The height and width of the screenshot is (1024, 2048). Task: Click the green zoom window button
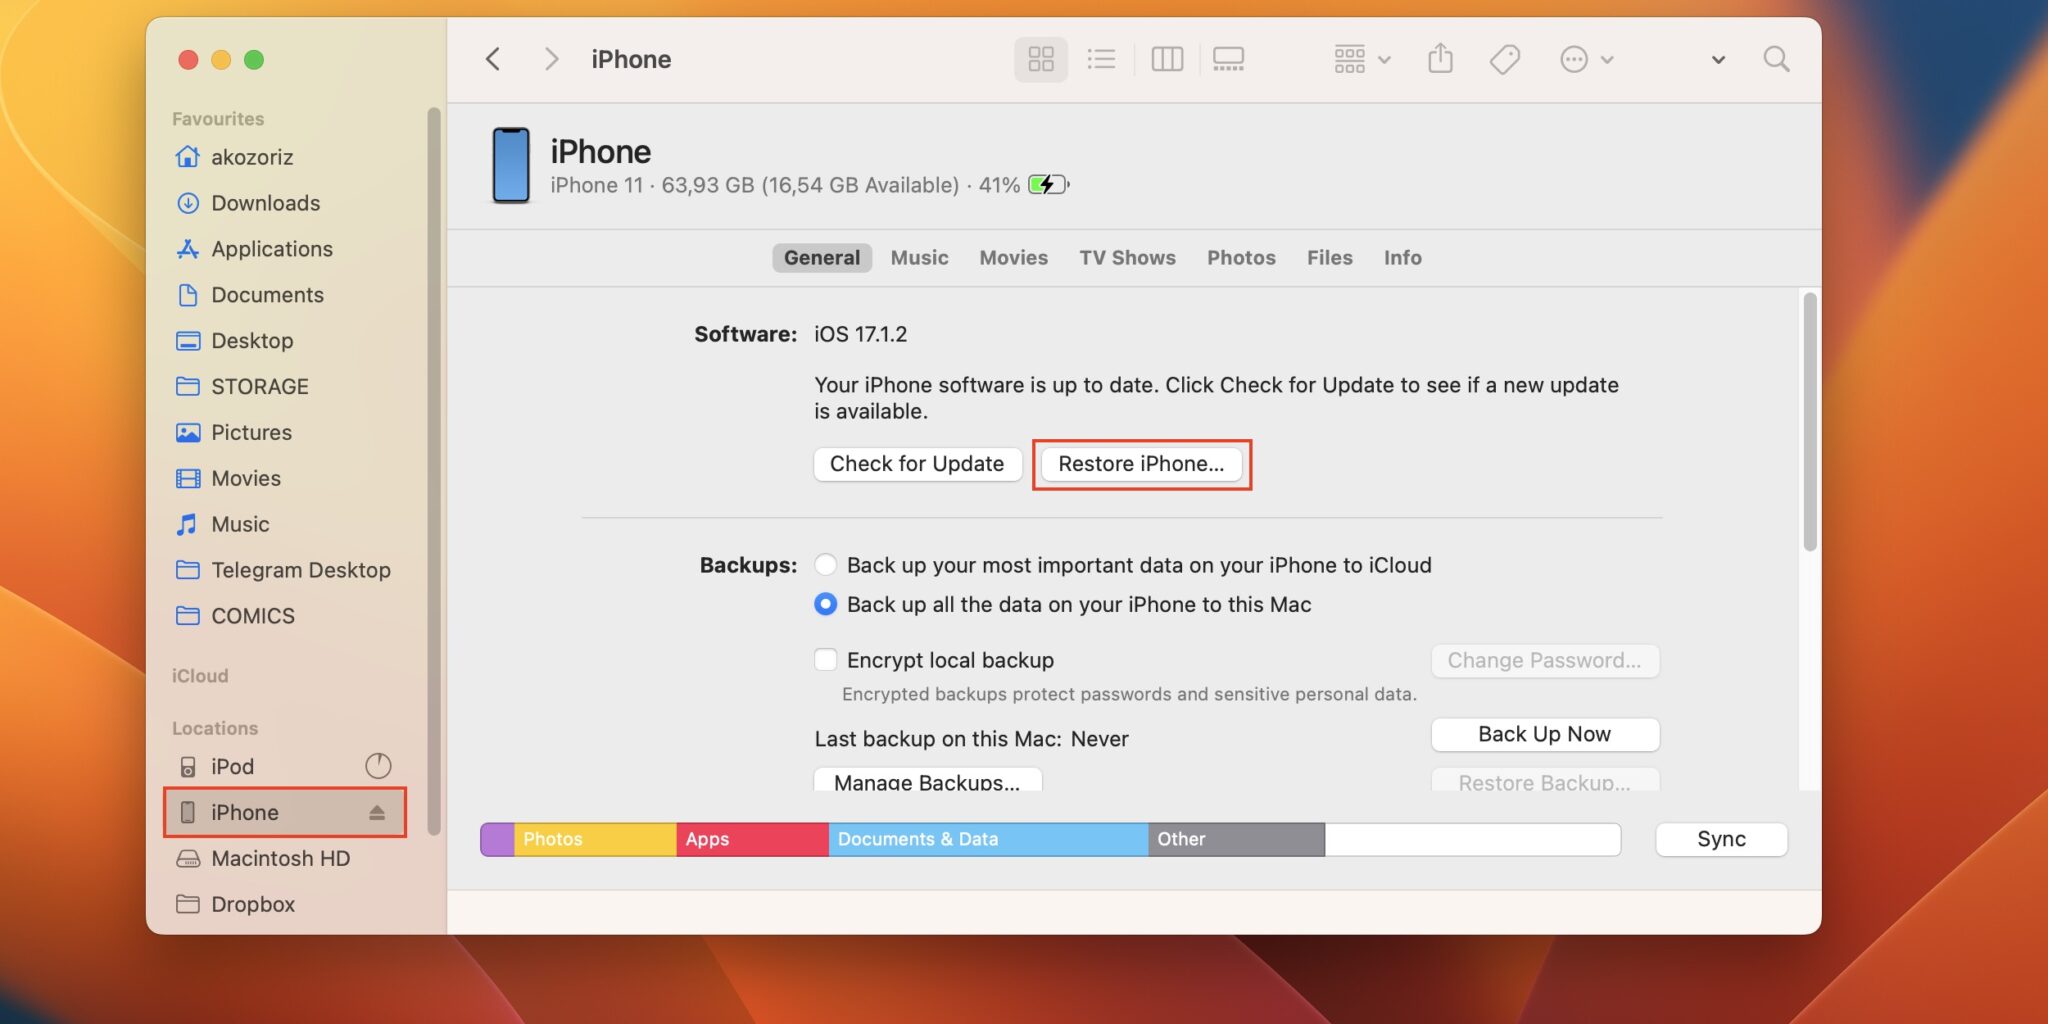pos(254,60)
